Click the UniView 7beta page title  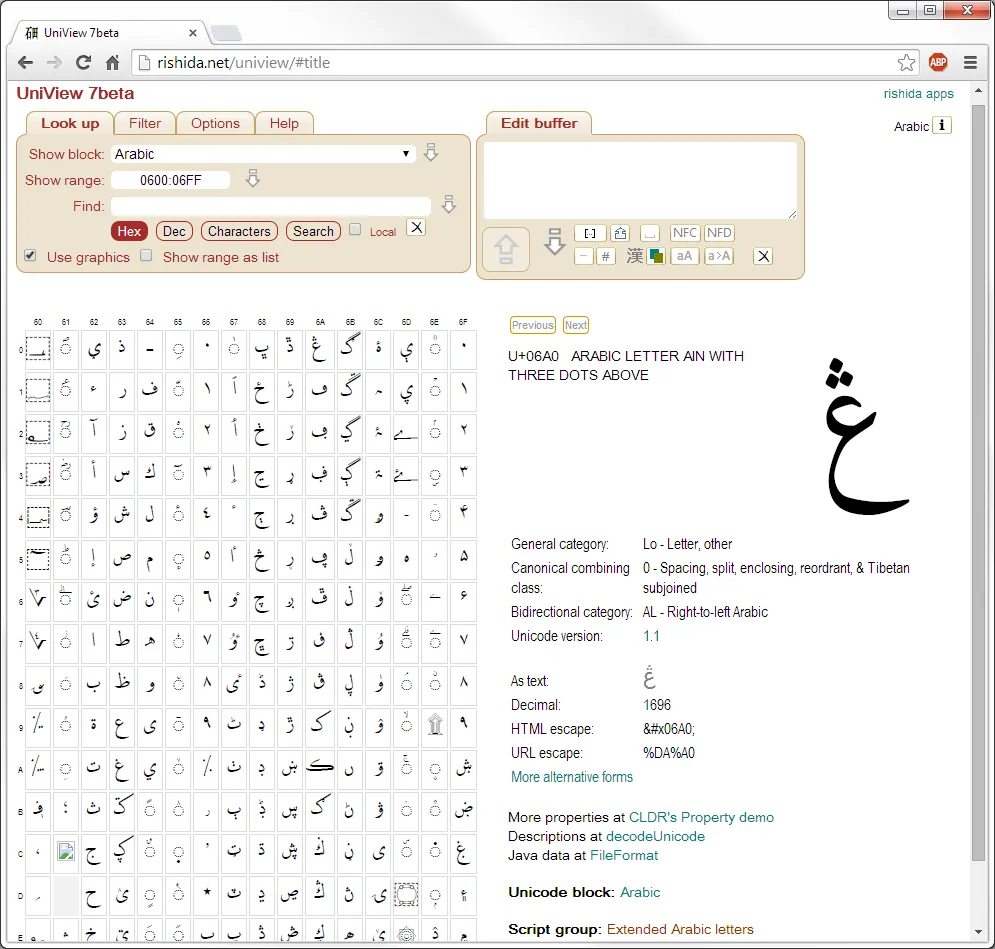pos(75,93)
